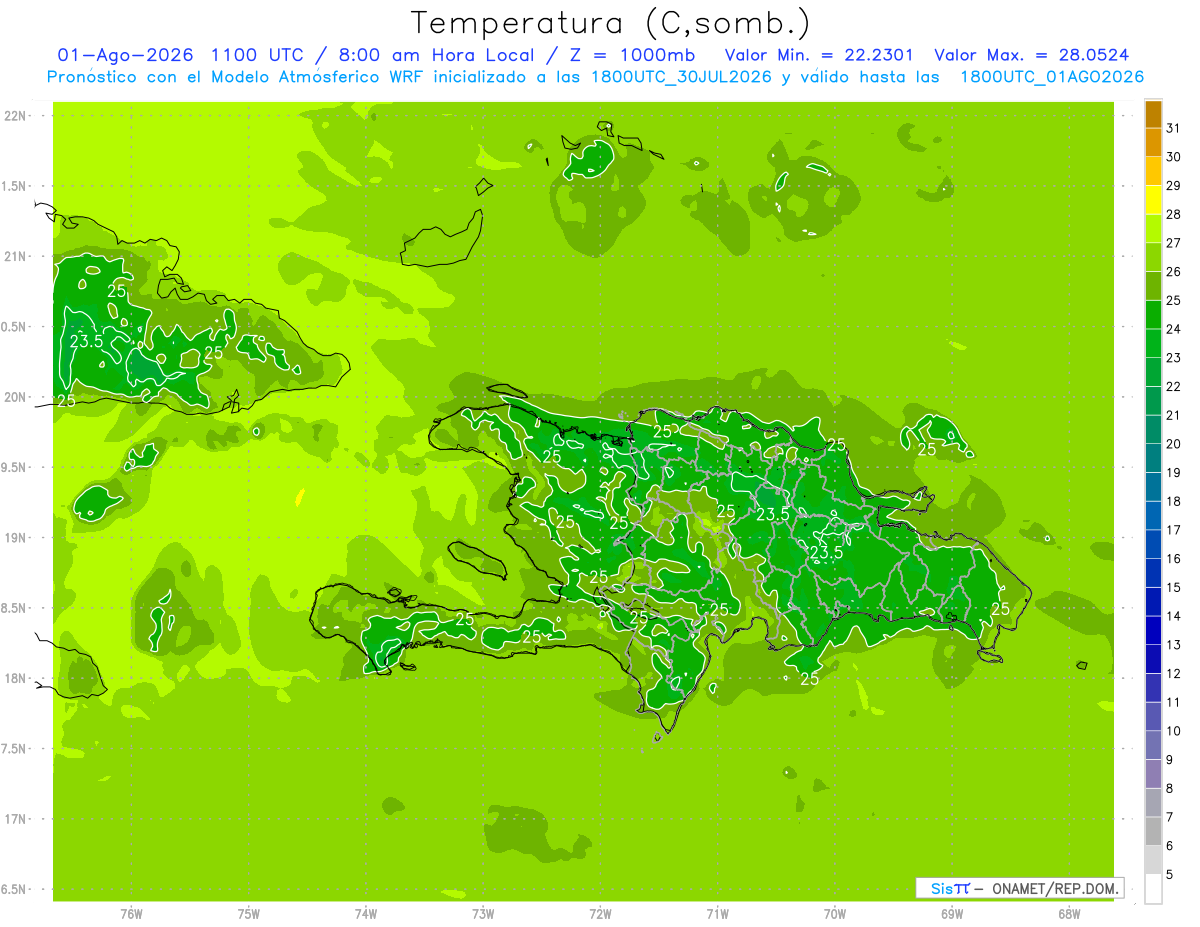
Task: Click the Valor Min. = 22.2301 text
Action: click(818, 55)
